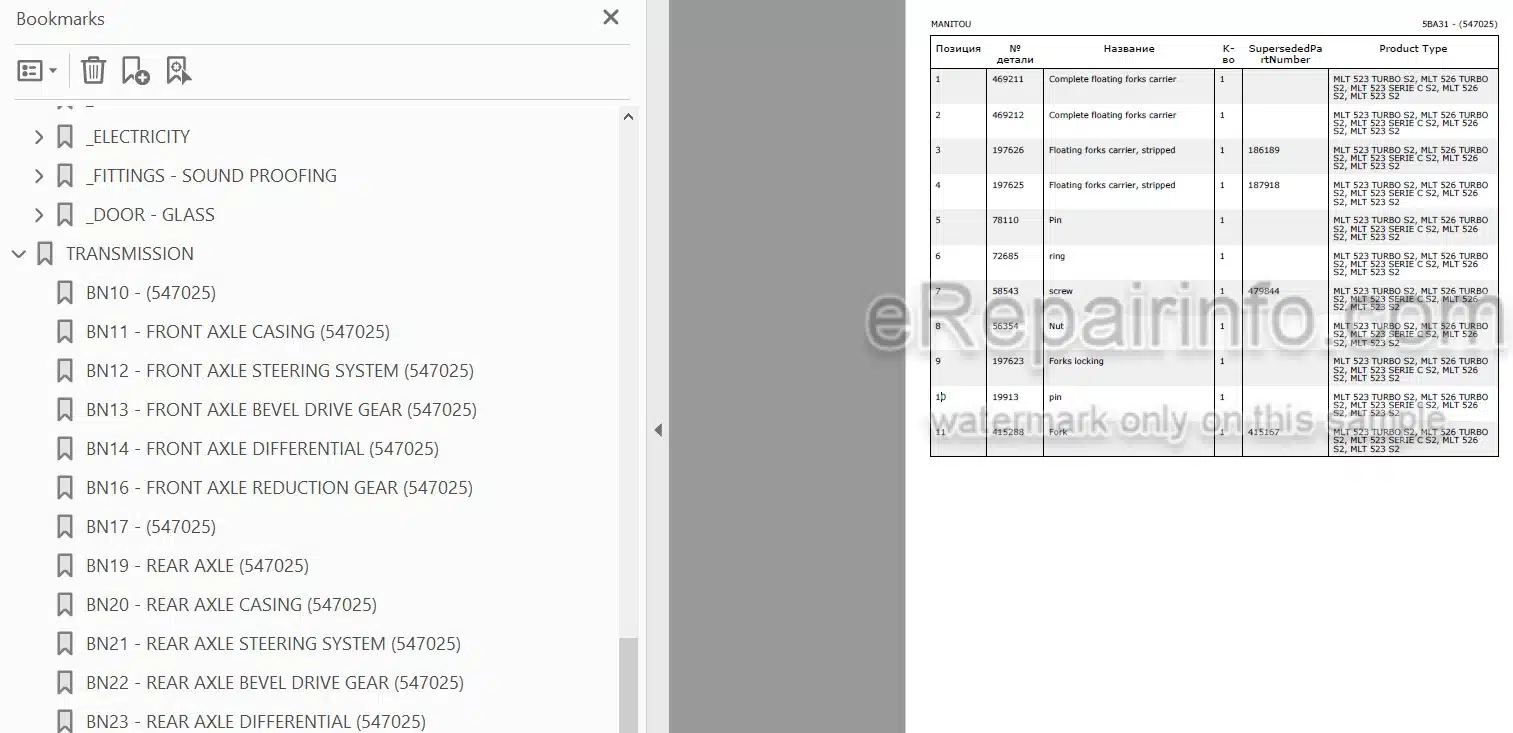This screenshot has height=733, width=1513.
Task: Click part number 469211 cell
Action: pos(1007,79)
